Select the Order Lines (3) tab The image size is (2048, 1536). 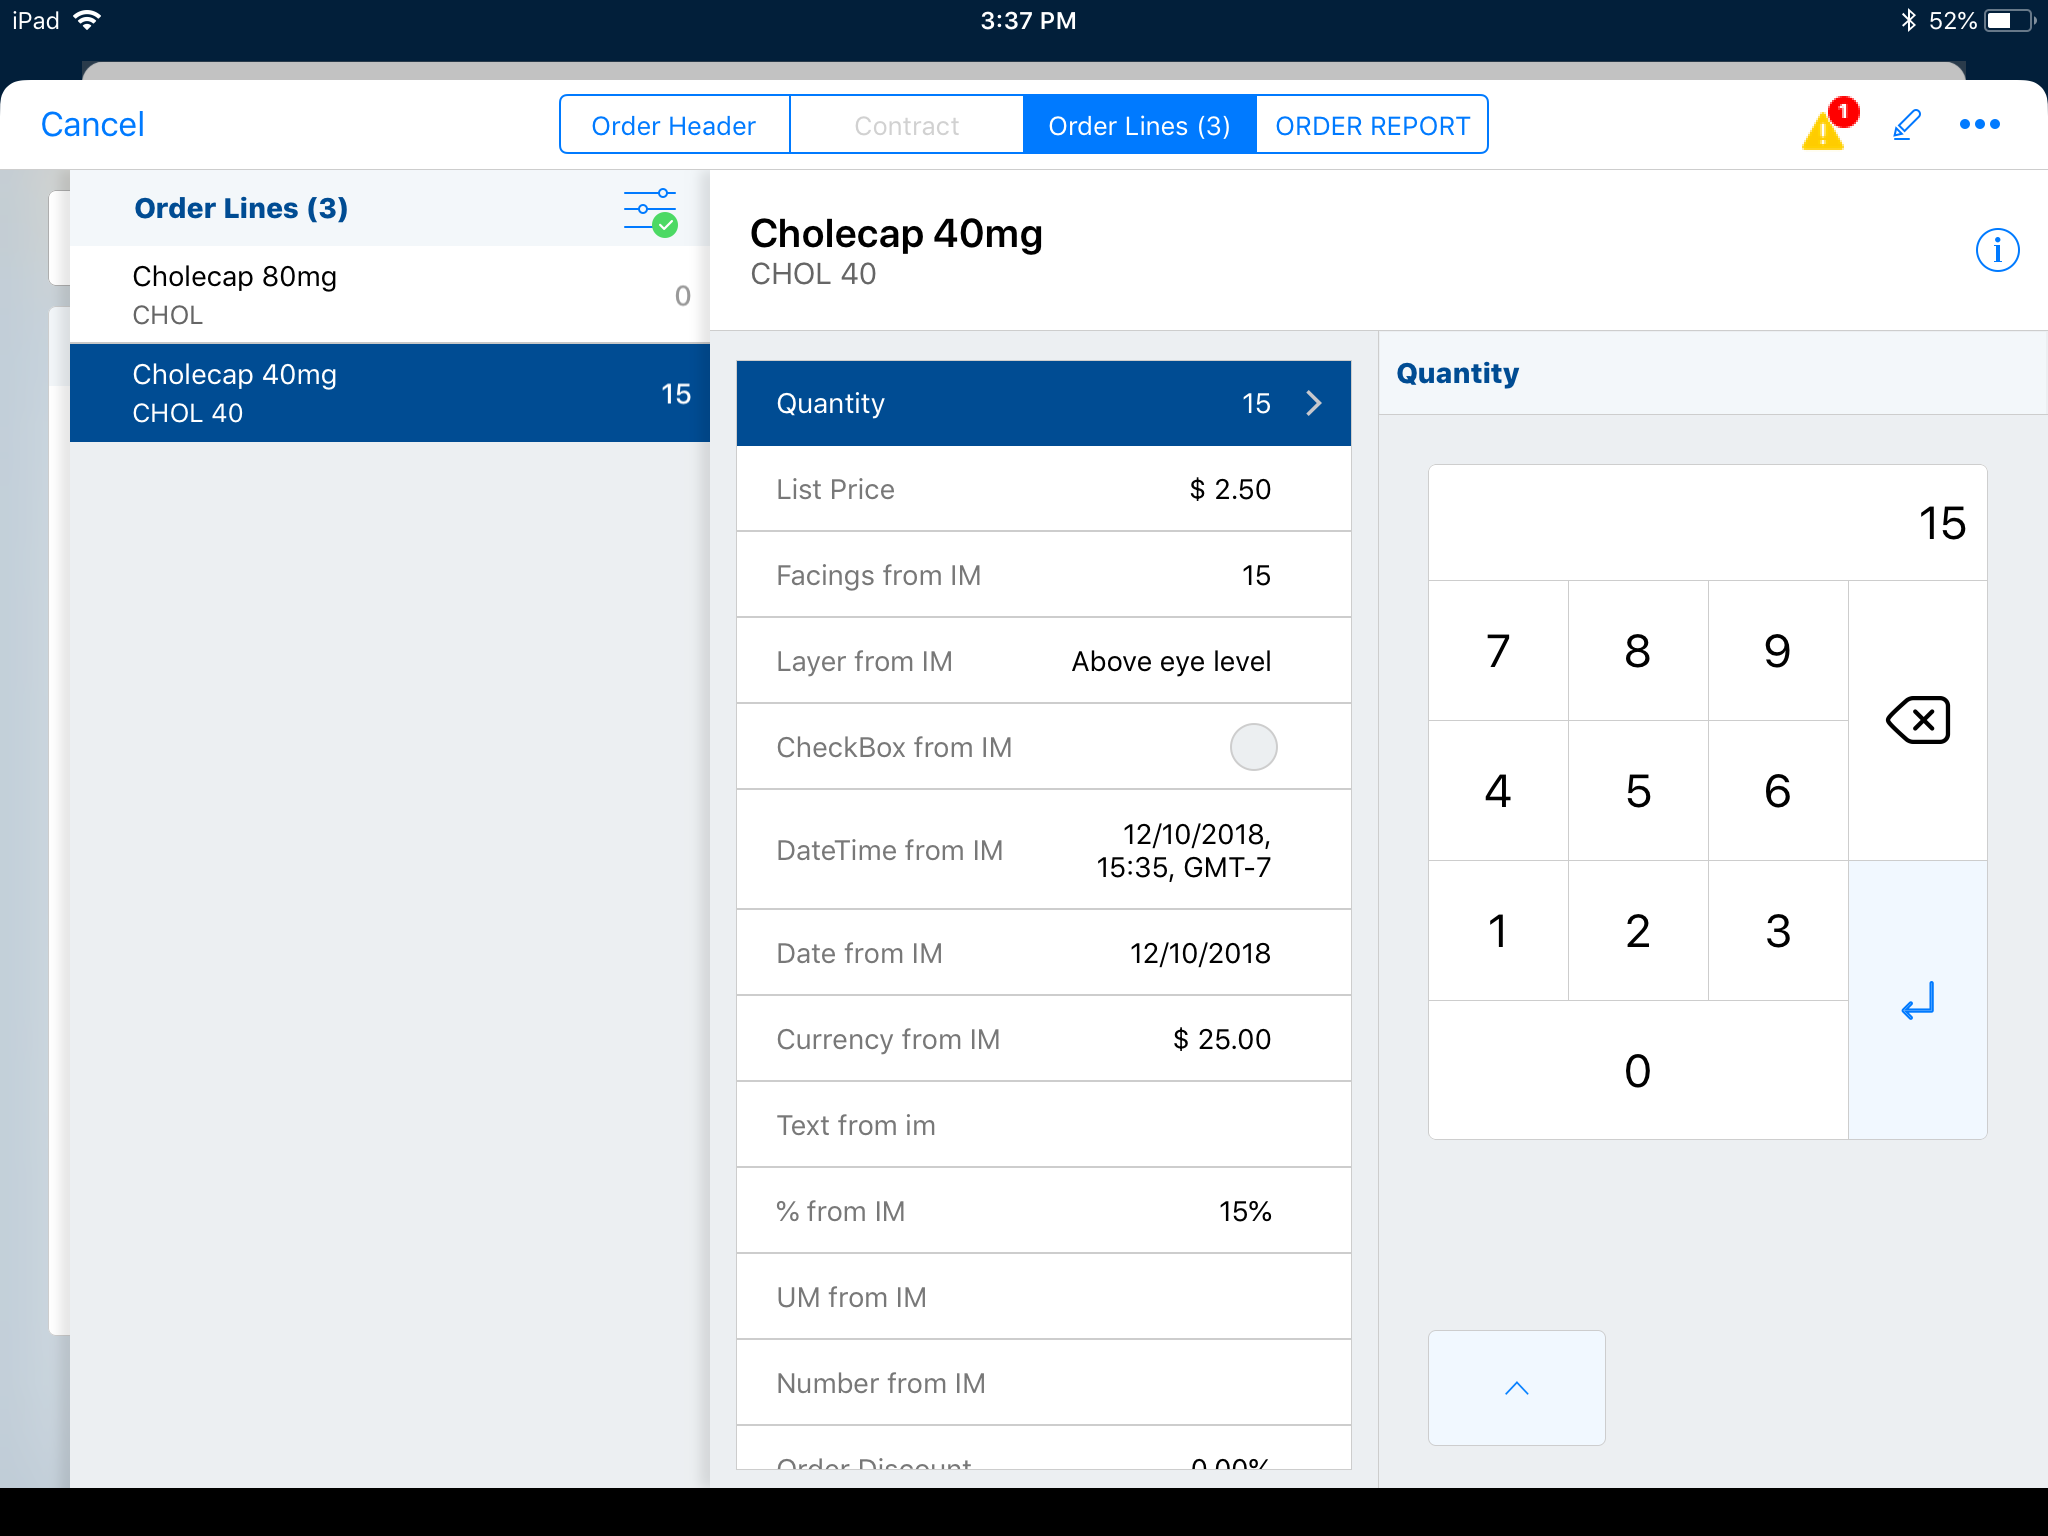pyautogui.click(x=1139, y=125)
